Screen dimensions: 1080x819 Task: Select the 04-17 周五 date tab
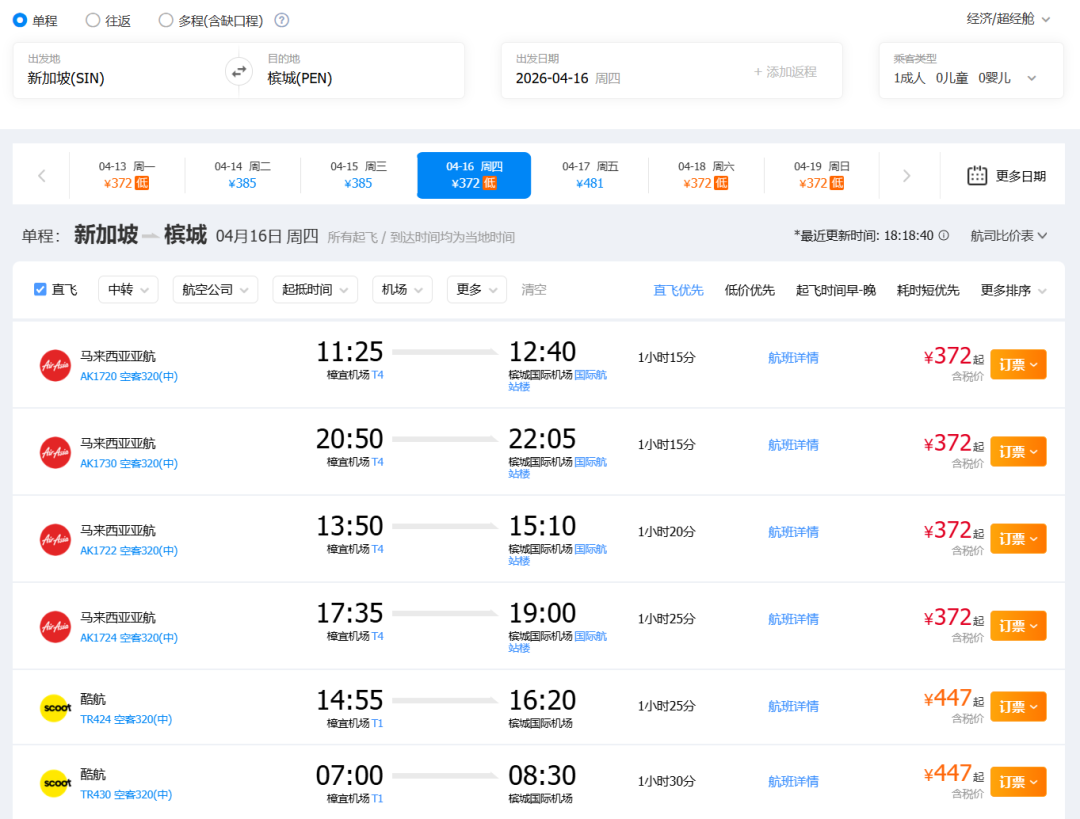click(590, 175)
